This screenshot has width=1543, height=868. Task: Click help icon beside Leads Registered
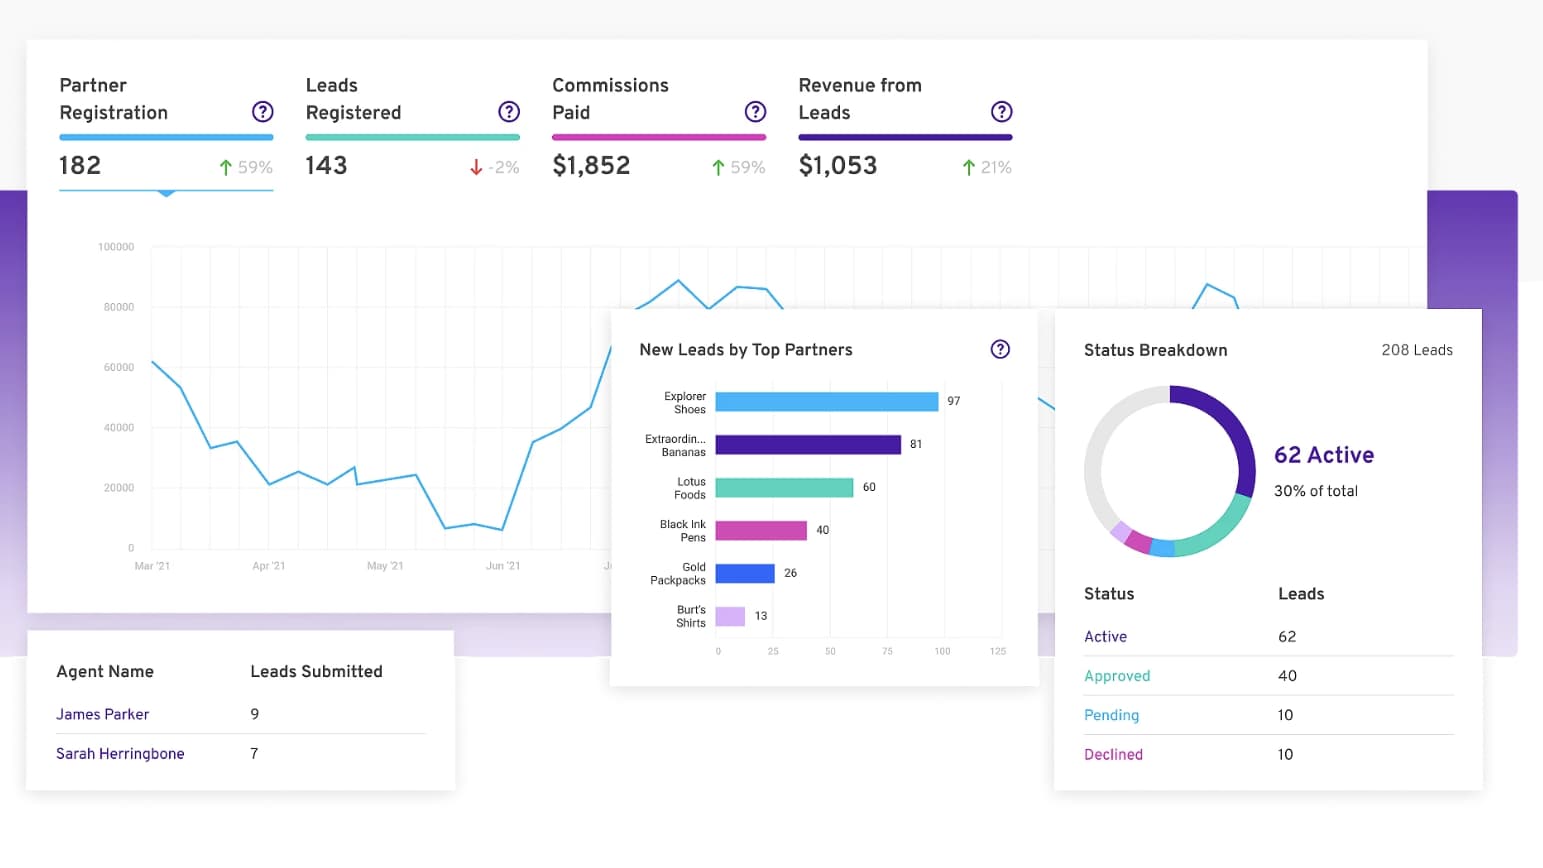click(509, 112)
